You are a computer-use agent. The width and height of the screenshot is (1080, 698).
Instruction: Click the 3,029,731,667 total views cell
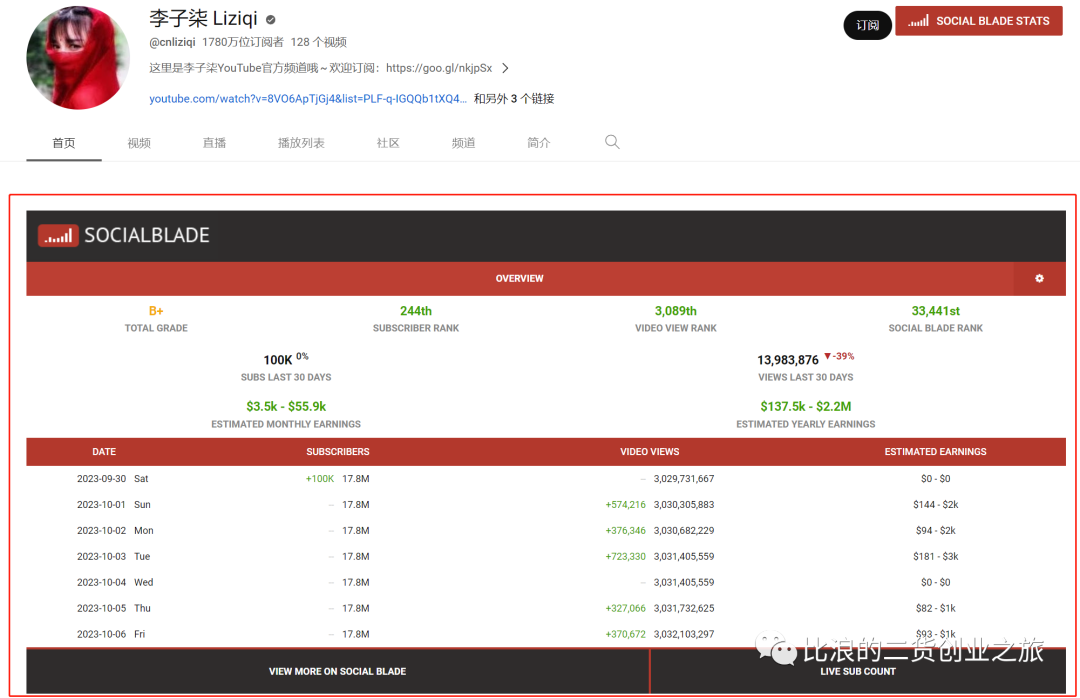click(x=684, y=479)
